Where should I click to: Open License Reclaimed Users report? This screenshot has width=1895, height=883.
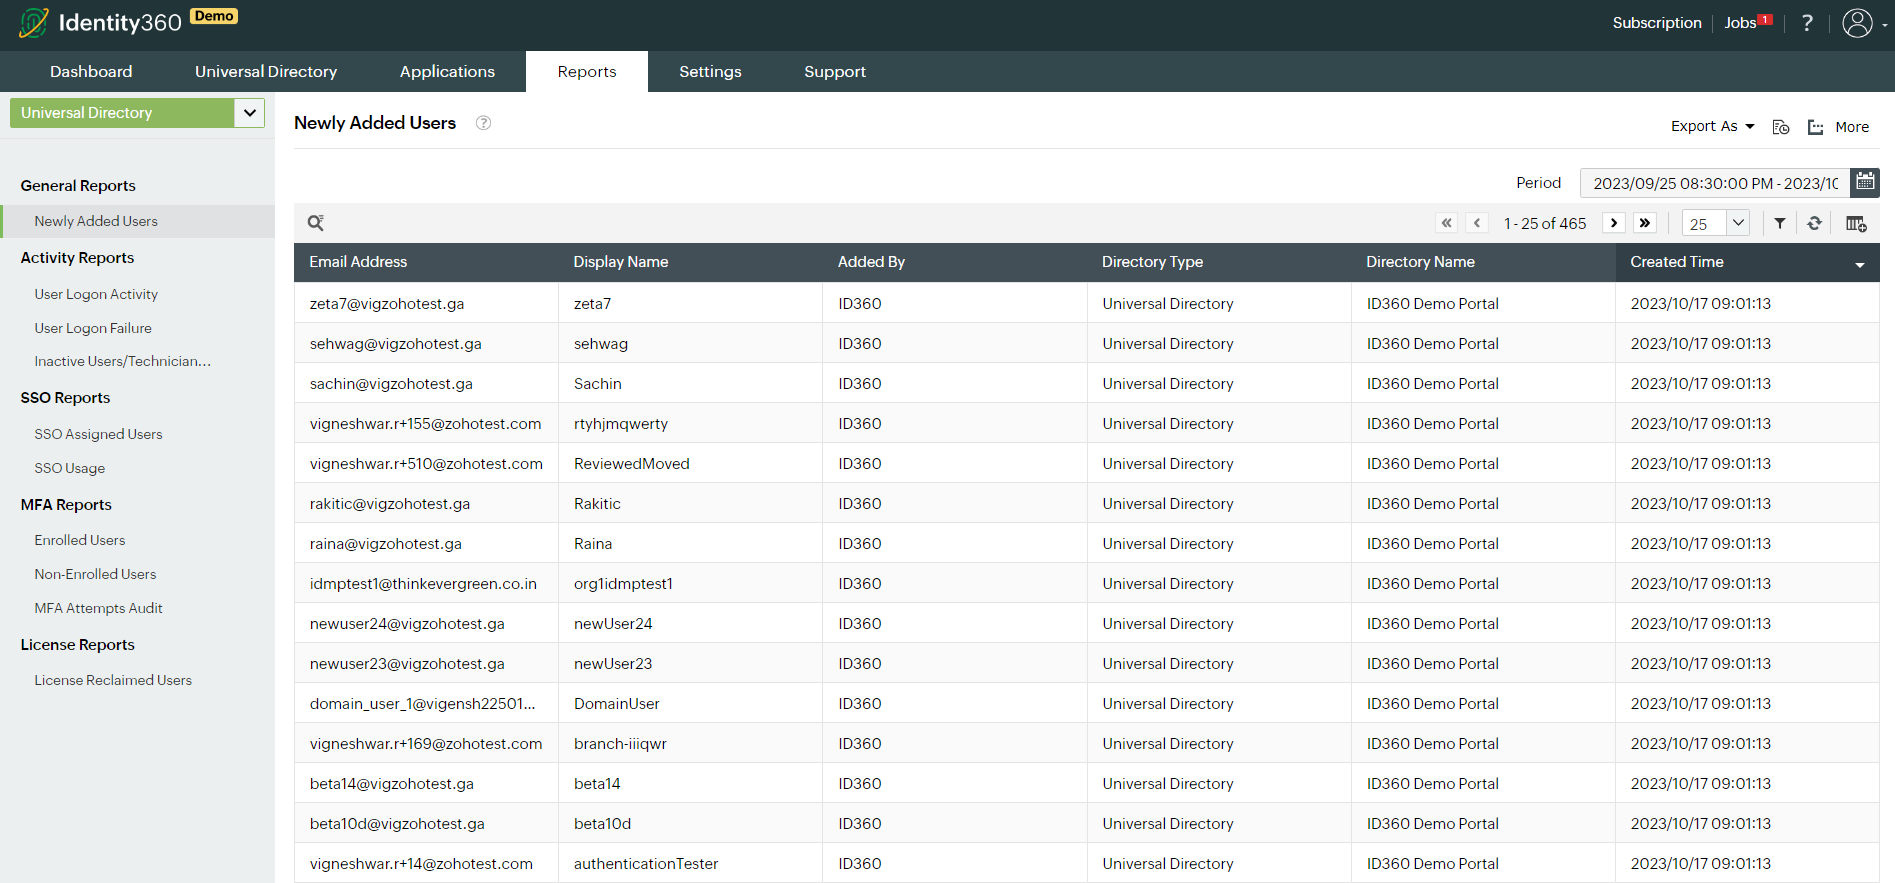coord(113,680)
